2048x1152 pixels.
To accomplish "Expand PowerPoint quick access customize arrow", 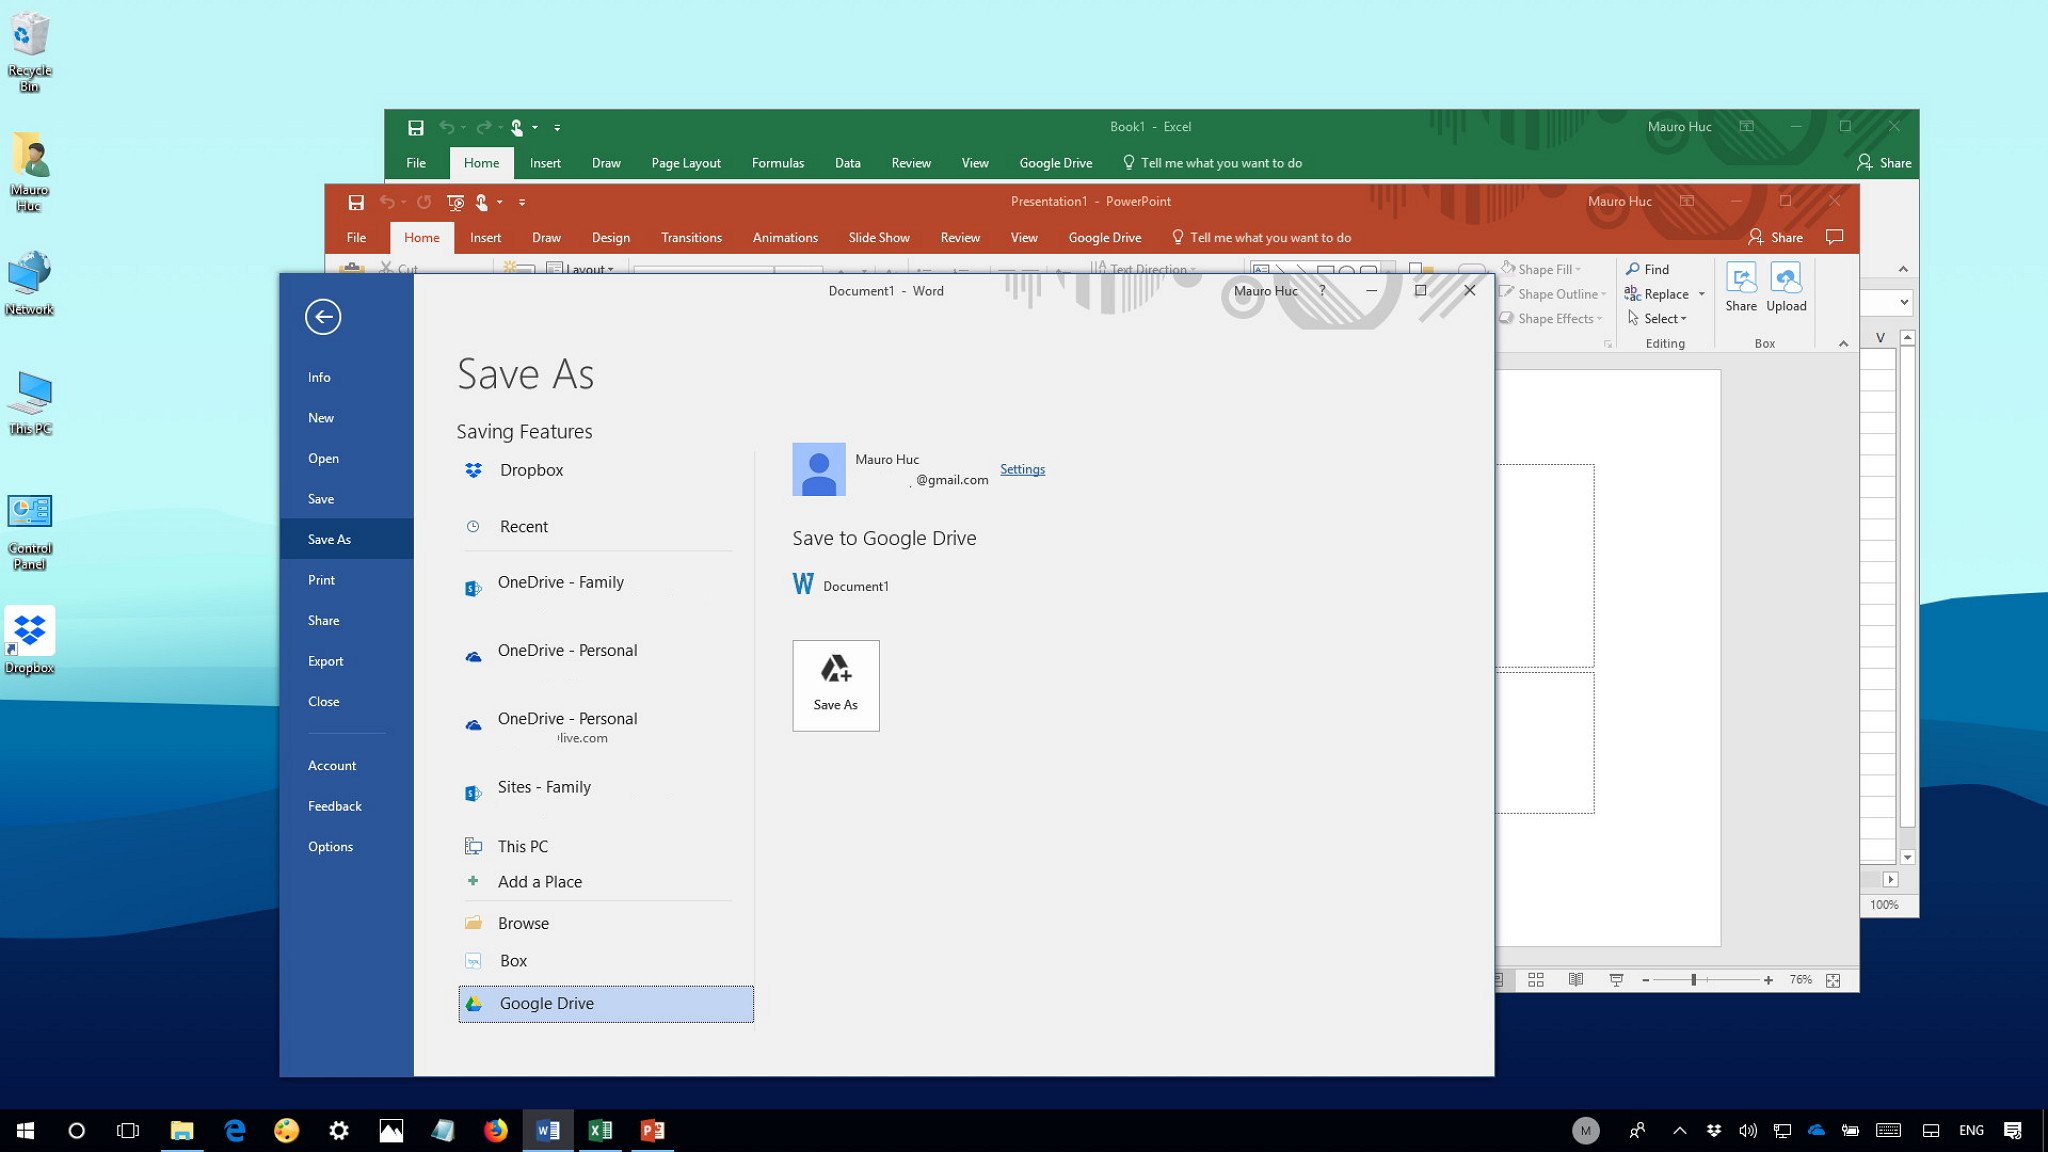I will (x=522, y=203).
